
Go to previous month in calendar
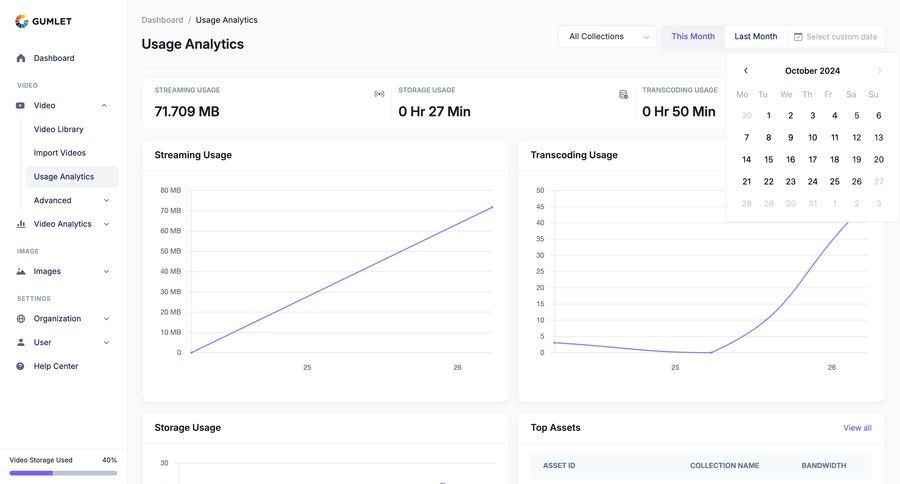(746, 71)
